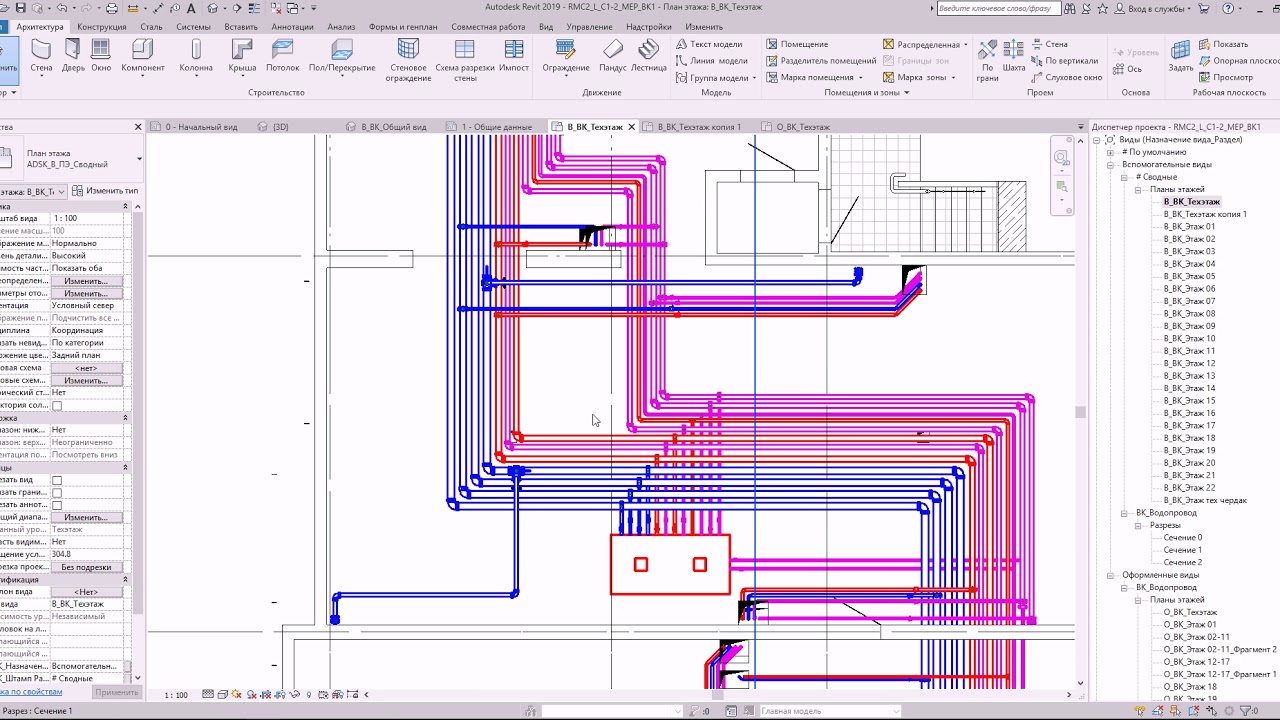
Task: Select the Пол/Перекрытие floor tool
Action: tap(342, 56)
